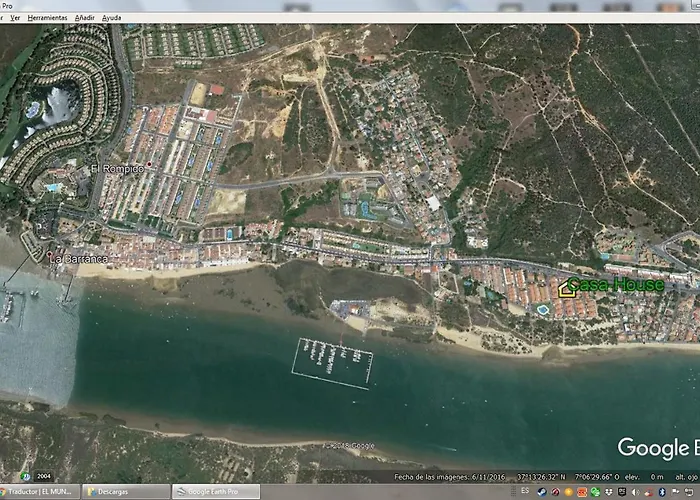The image size is (700, 500).
Task: Click the yellow Casa-House placemark icon
Action: point(567,289)
